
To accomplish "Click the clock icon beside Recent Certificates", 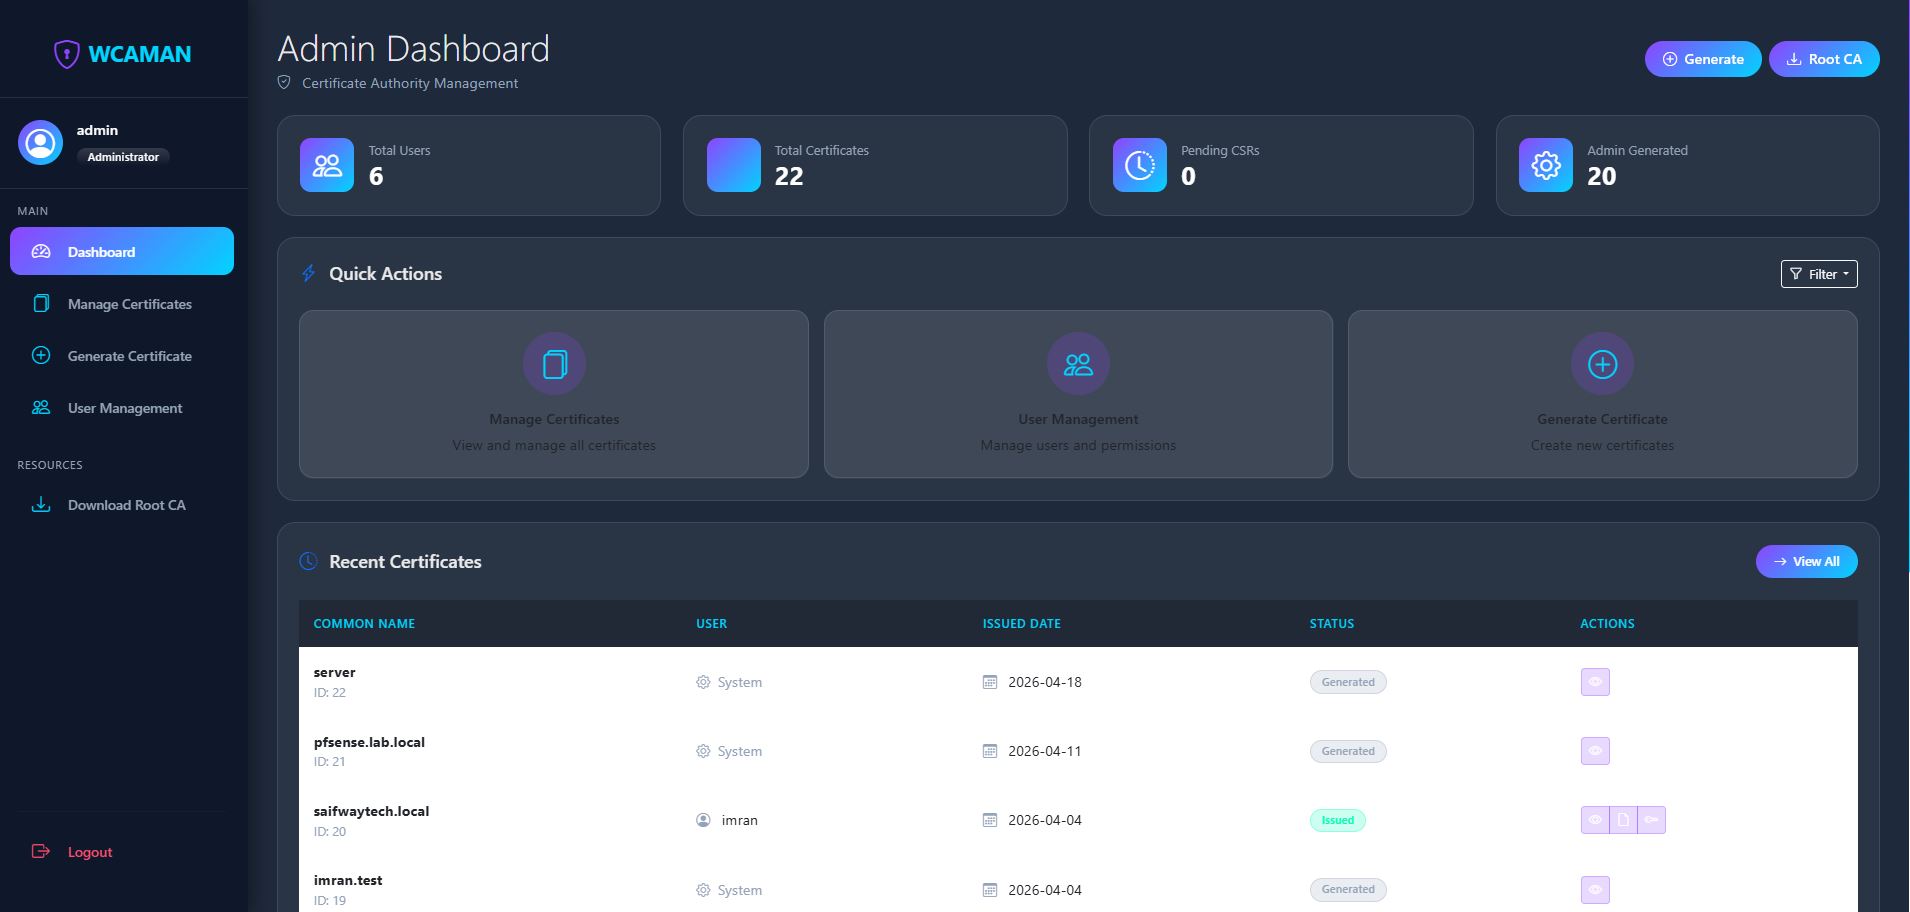I will (309, 562).
